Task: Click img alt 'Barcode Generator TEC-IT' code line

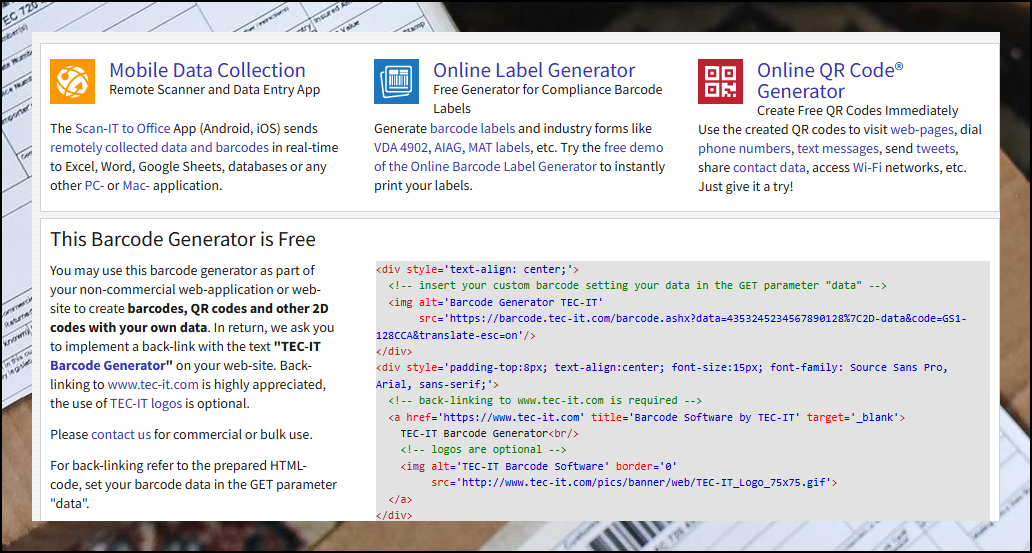Action: click(496, 302)
